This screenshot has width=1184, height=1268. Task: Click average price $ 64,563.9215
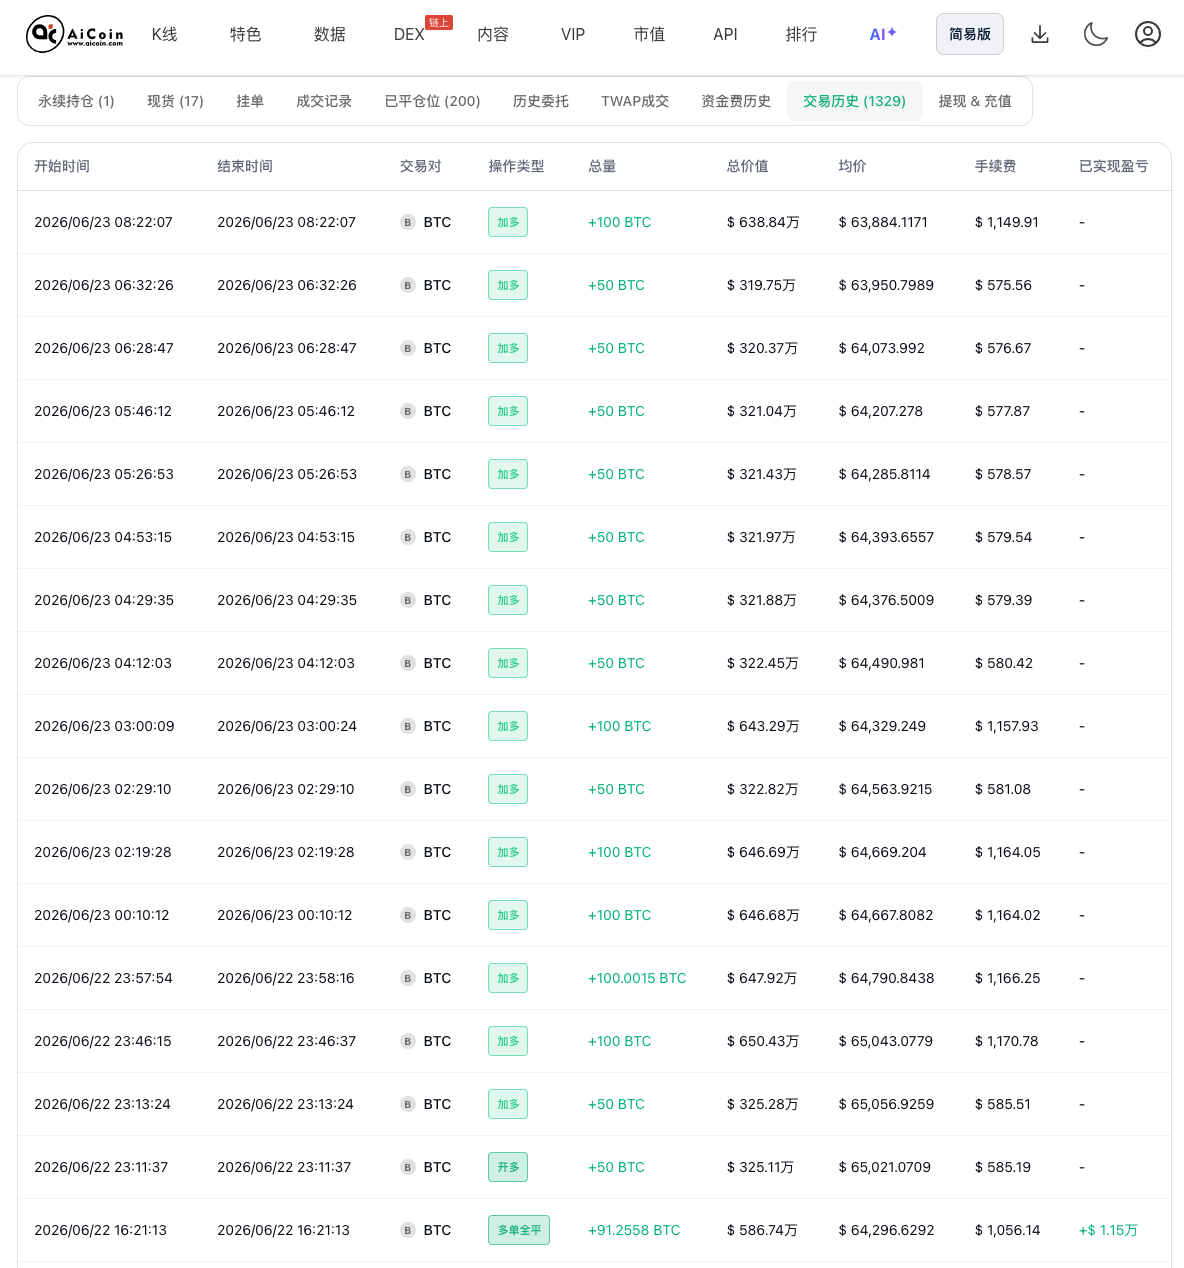coord(885,789)
